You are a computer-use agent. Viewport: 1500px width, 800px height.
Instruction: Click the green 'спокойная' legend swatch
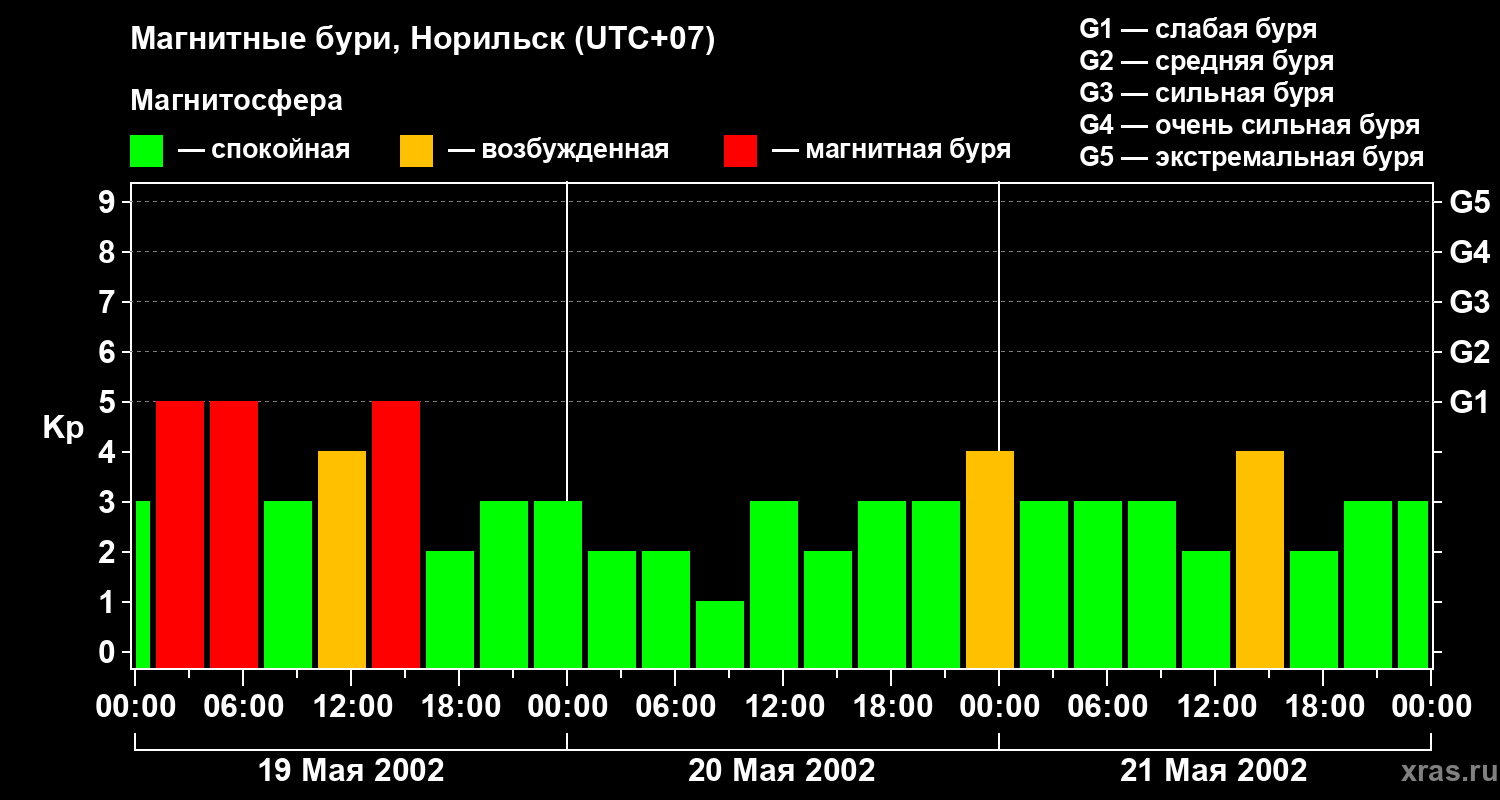click(x=147, y=151)
